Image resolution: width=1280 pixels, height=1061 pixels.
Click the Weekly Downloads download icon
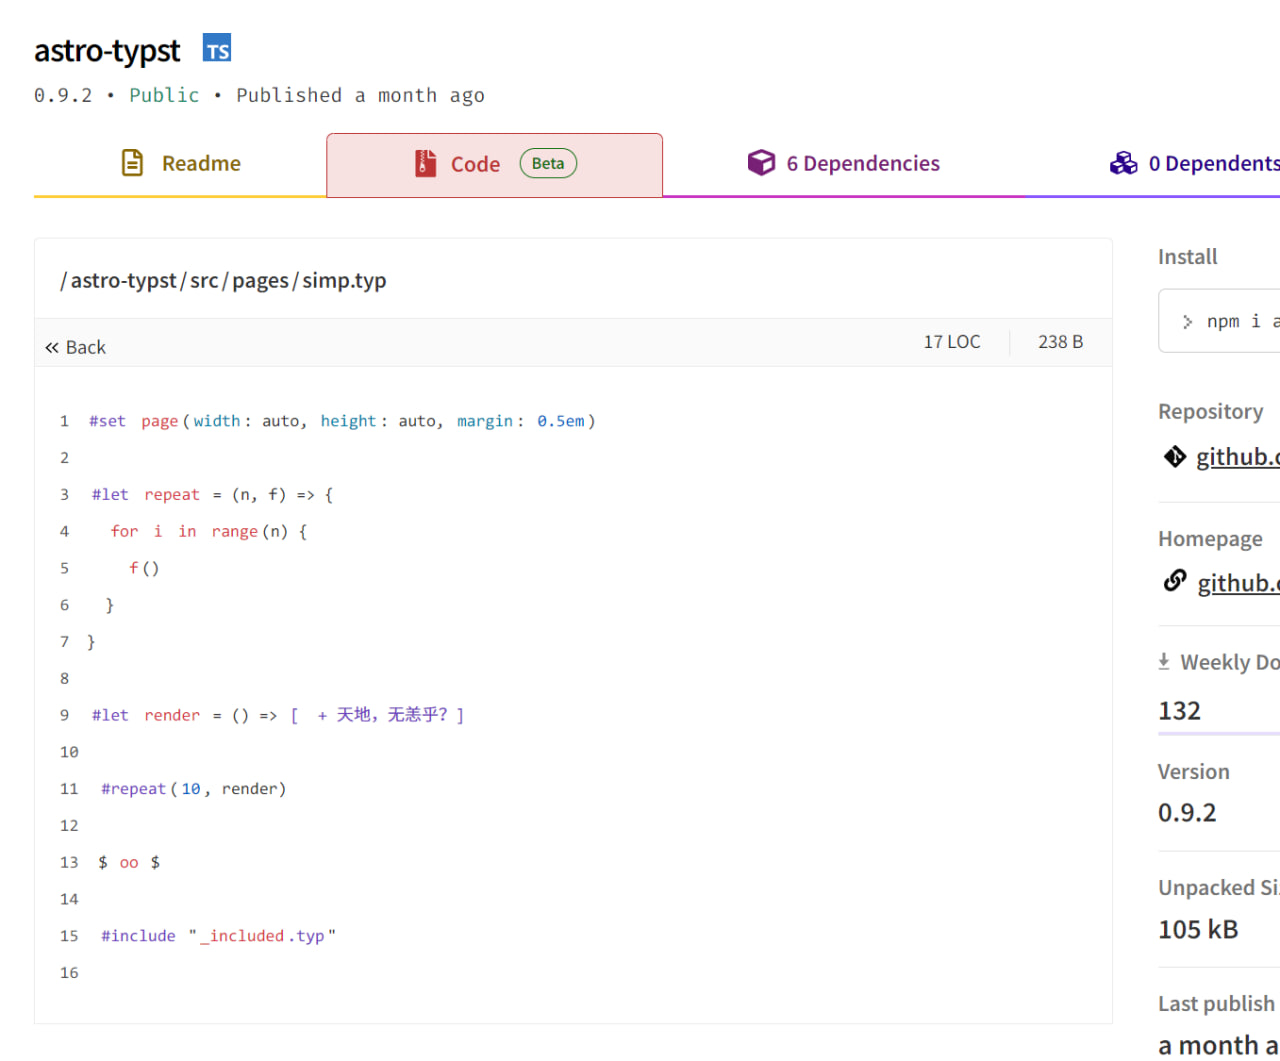point(1164,661)
